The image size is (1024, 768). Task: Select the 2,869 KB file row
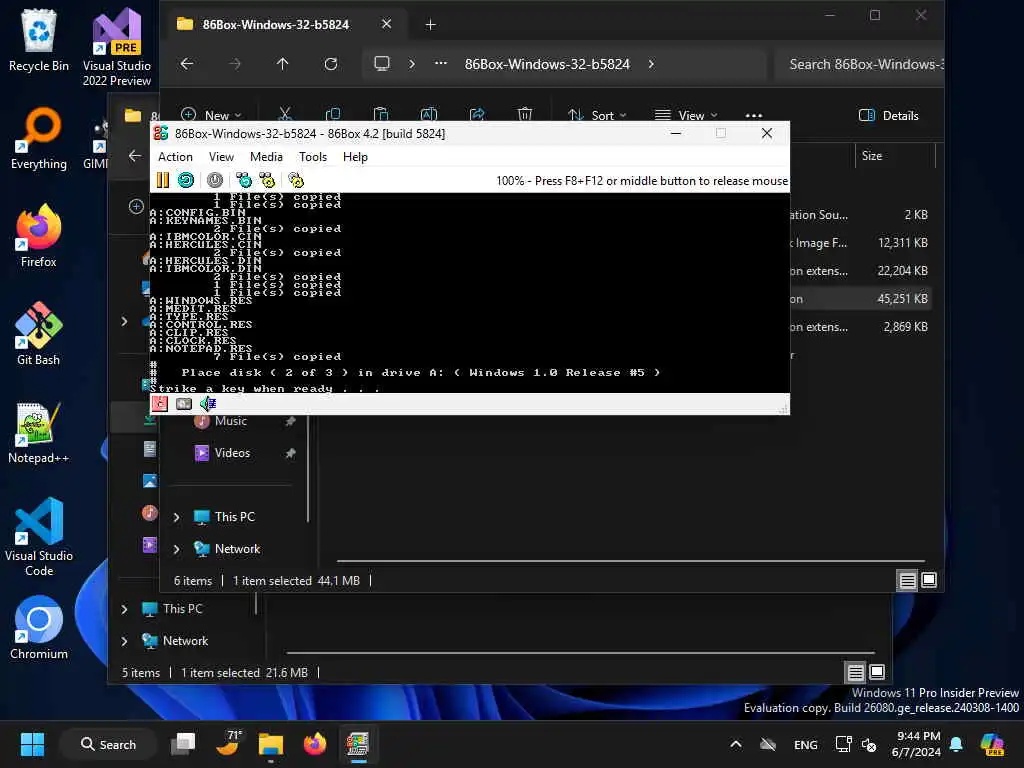point(861,327)
